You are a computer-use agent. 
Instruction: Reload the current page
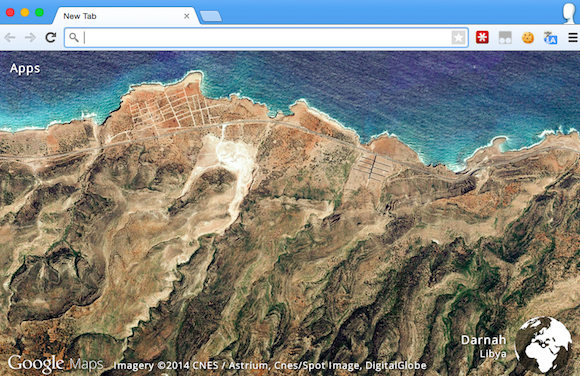[x=51, y=37]
